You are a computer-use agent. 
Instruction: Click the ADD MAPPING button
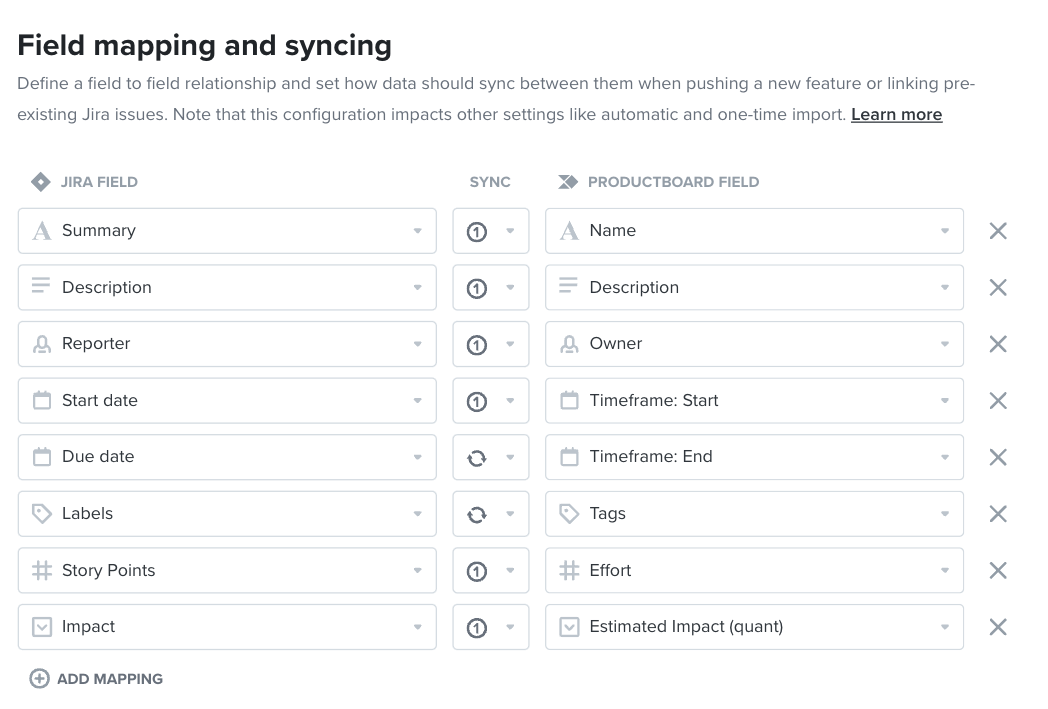click(x=96, y=678)
